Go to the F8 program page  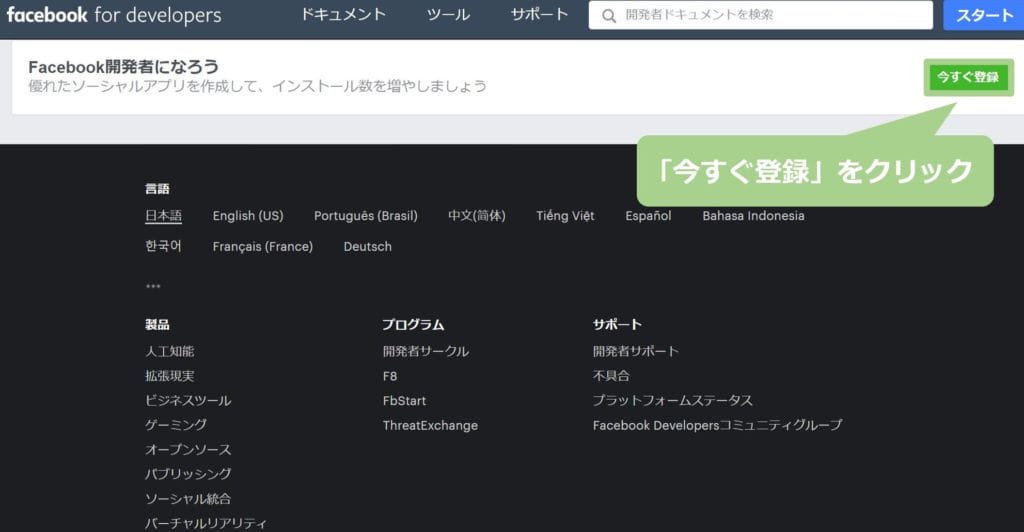(390, 376)
